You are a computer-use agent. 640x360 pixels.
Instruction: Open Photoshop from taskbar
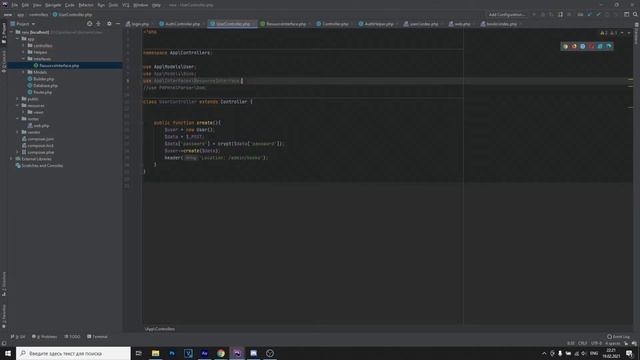pyautogui.click(x=172, y=353)
